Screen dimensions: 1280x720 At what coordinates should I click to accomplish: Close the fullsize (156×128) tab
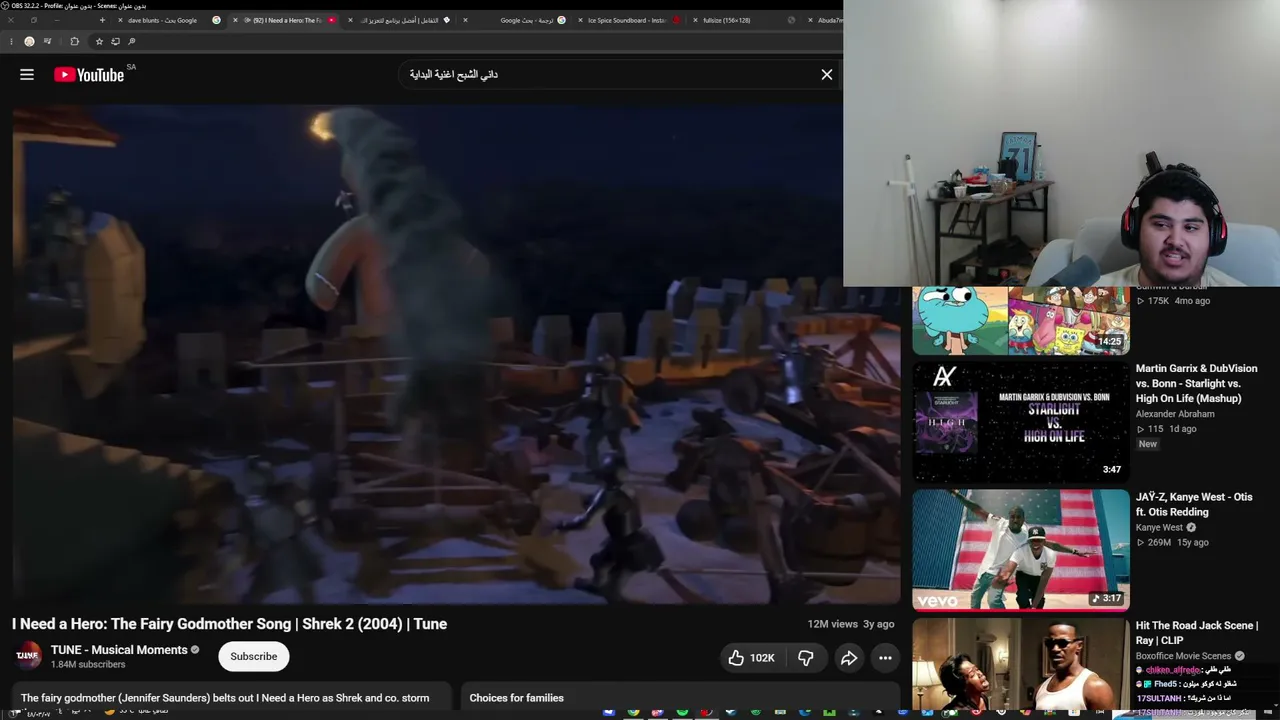[x=696, y=20]
